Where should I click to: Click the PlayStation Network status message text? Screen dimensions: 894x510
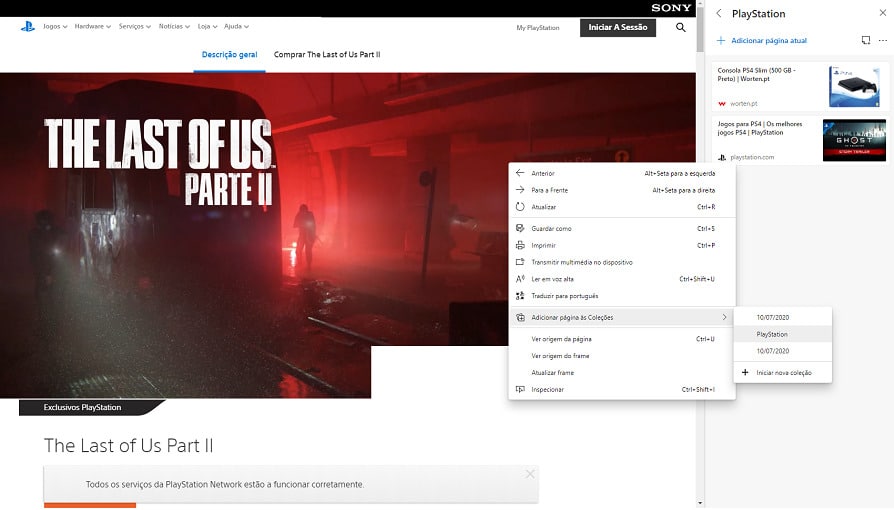click(225, 484)
